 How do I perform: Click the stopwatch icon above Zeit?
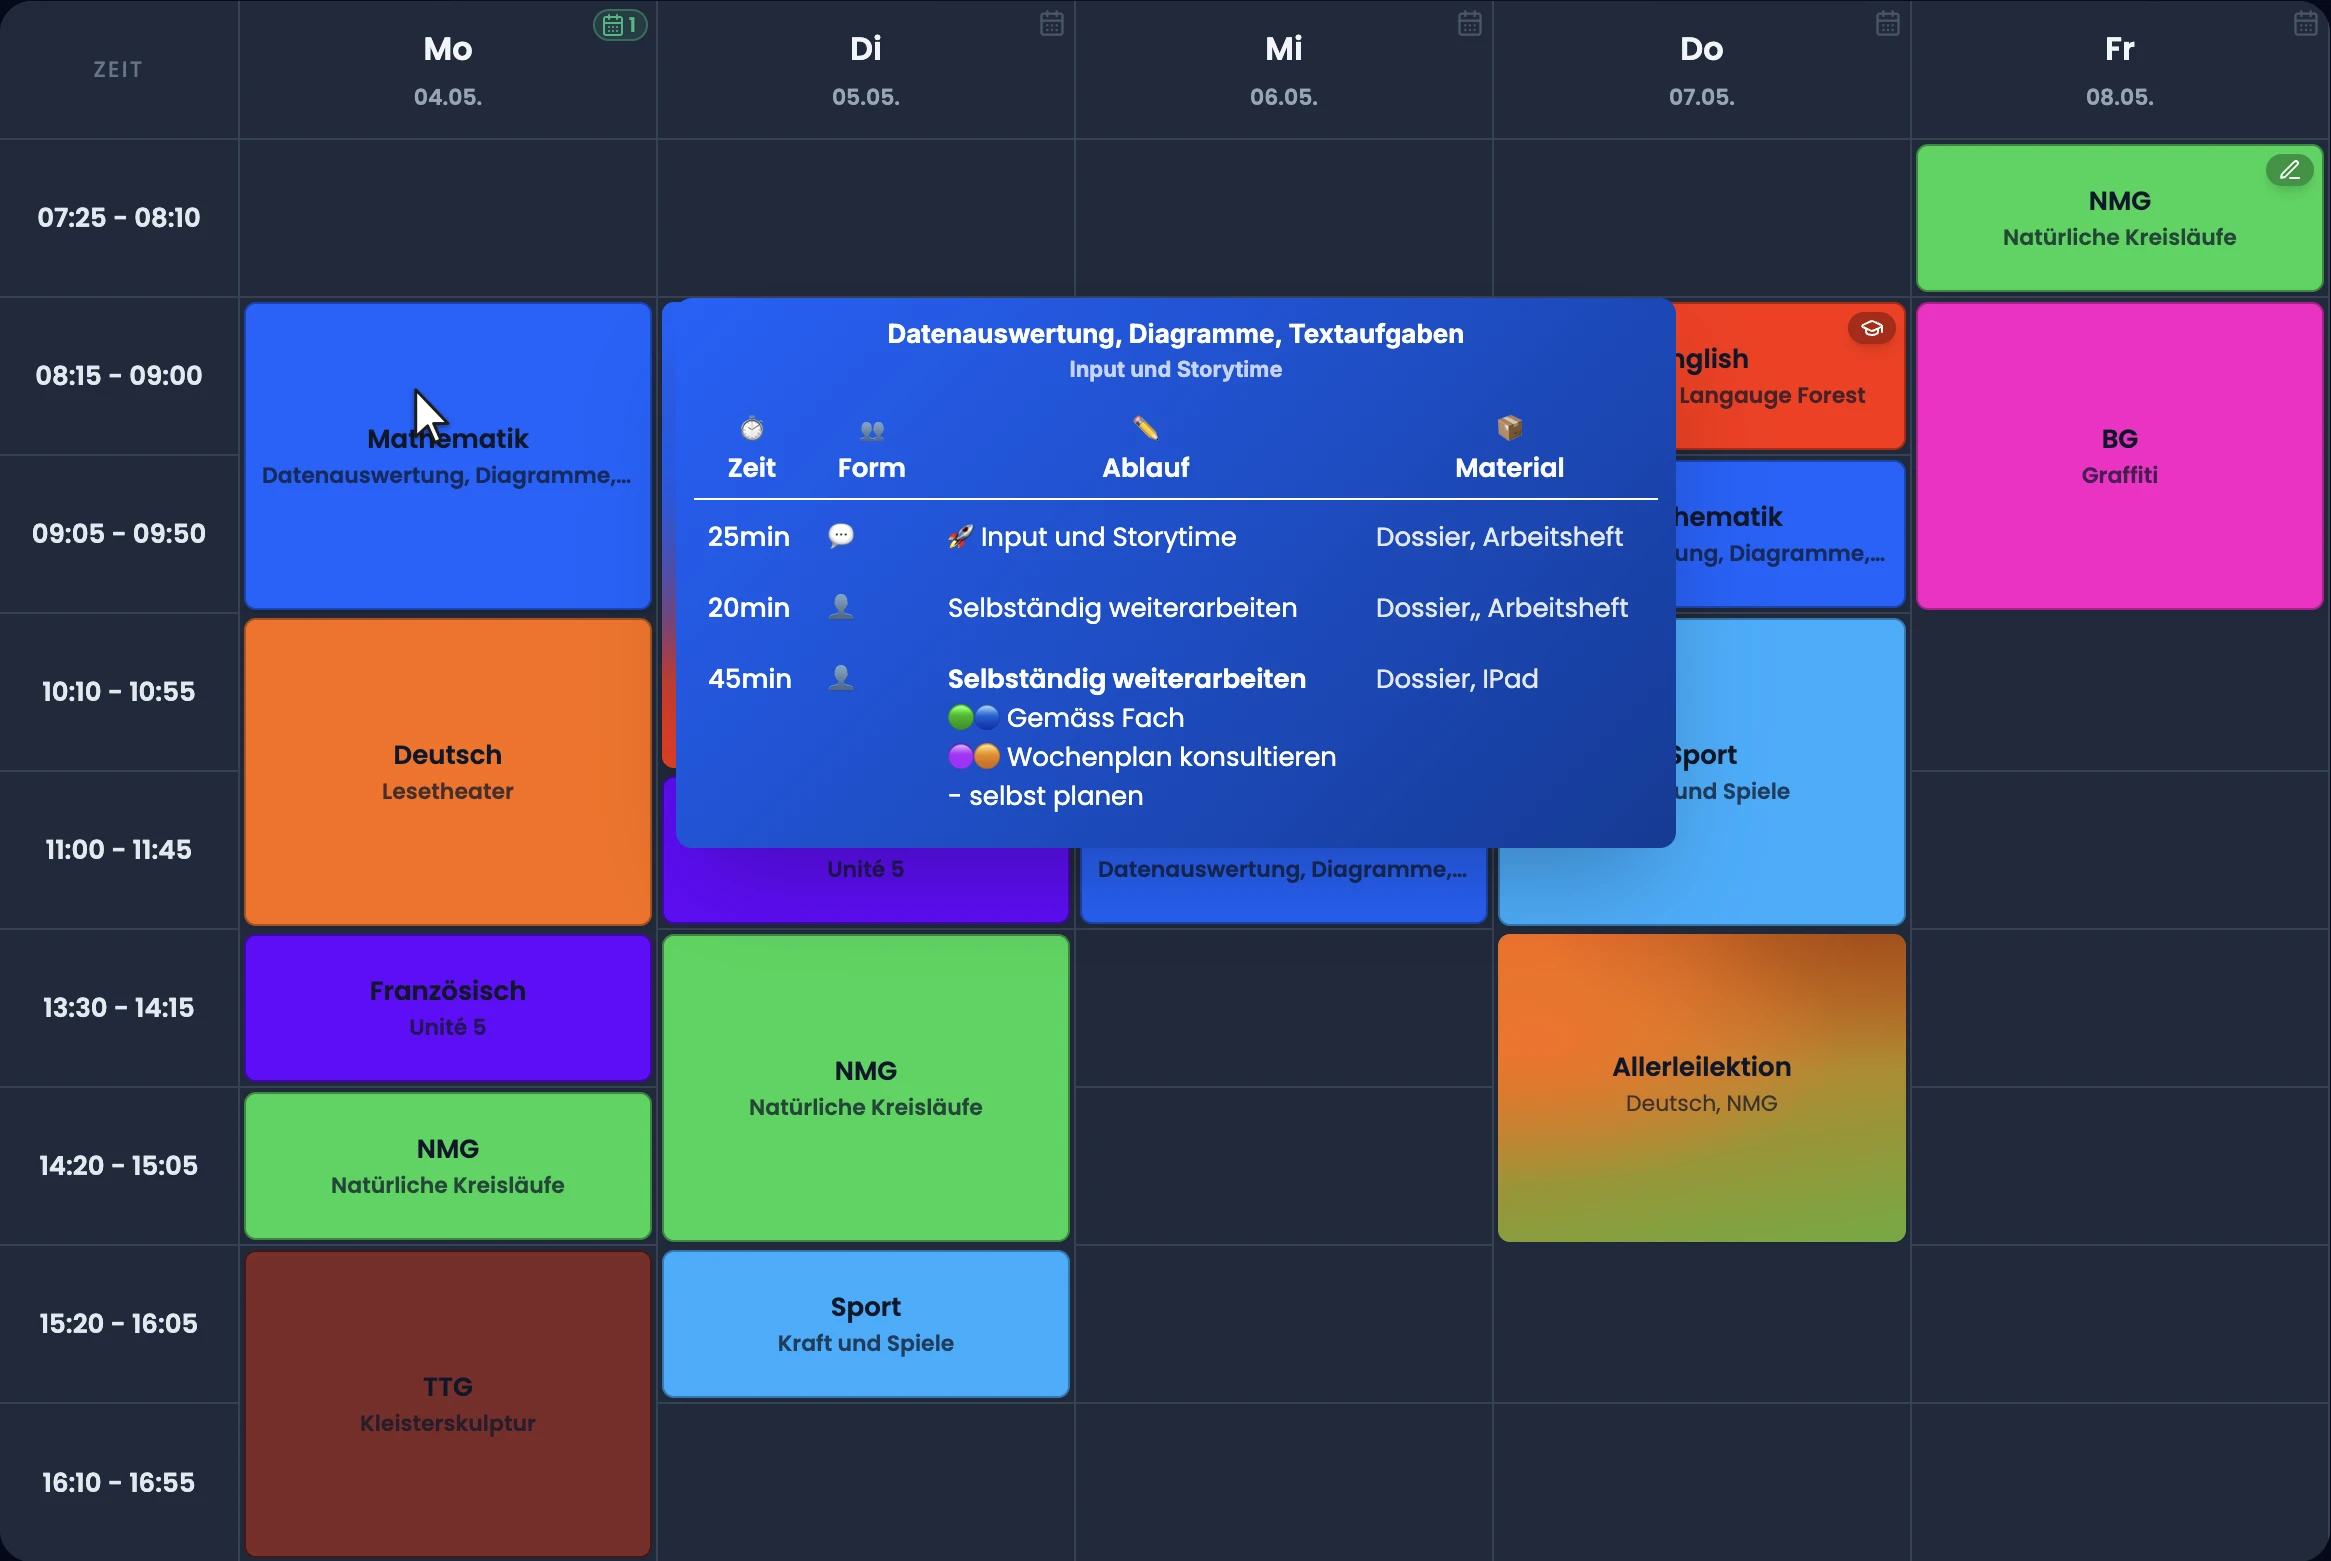752,429
